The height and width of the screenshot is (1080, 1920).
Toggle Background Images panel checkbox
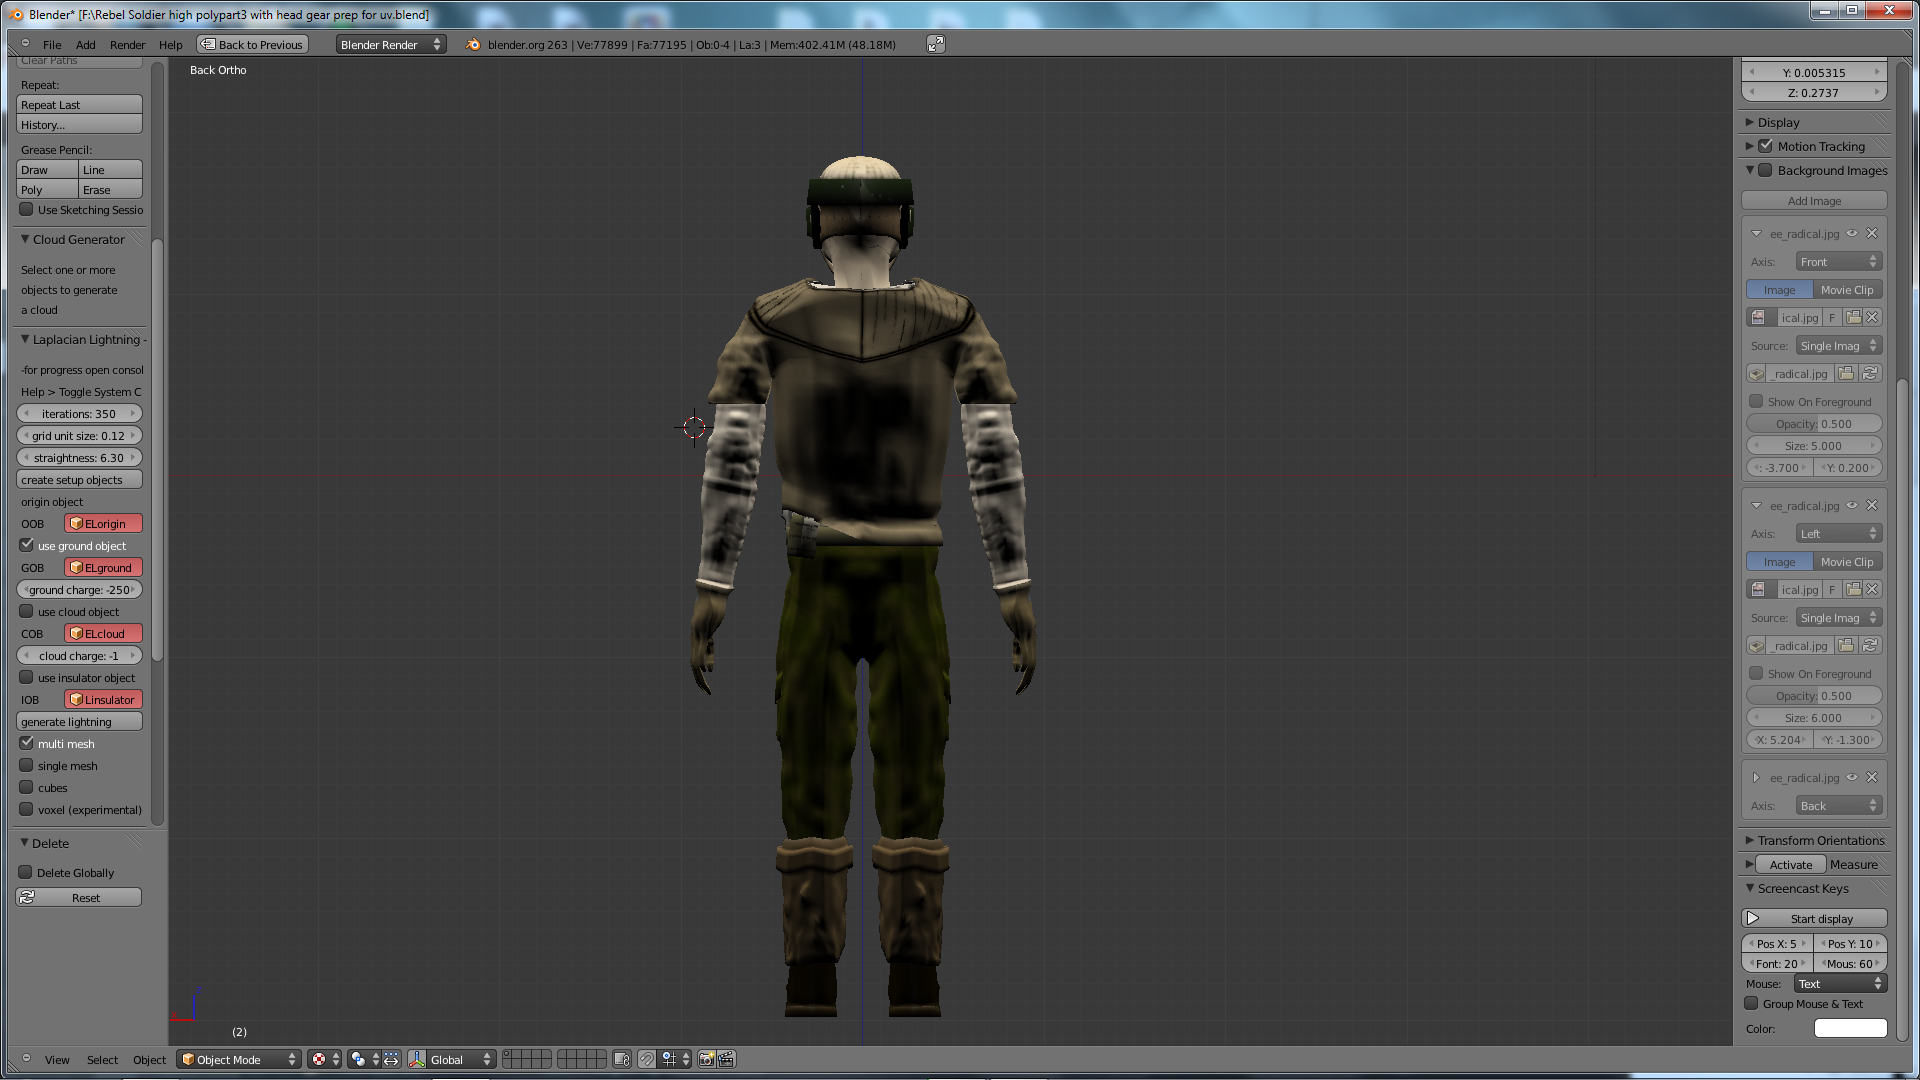[1766, 170]
